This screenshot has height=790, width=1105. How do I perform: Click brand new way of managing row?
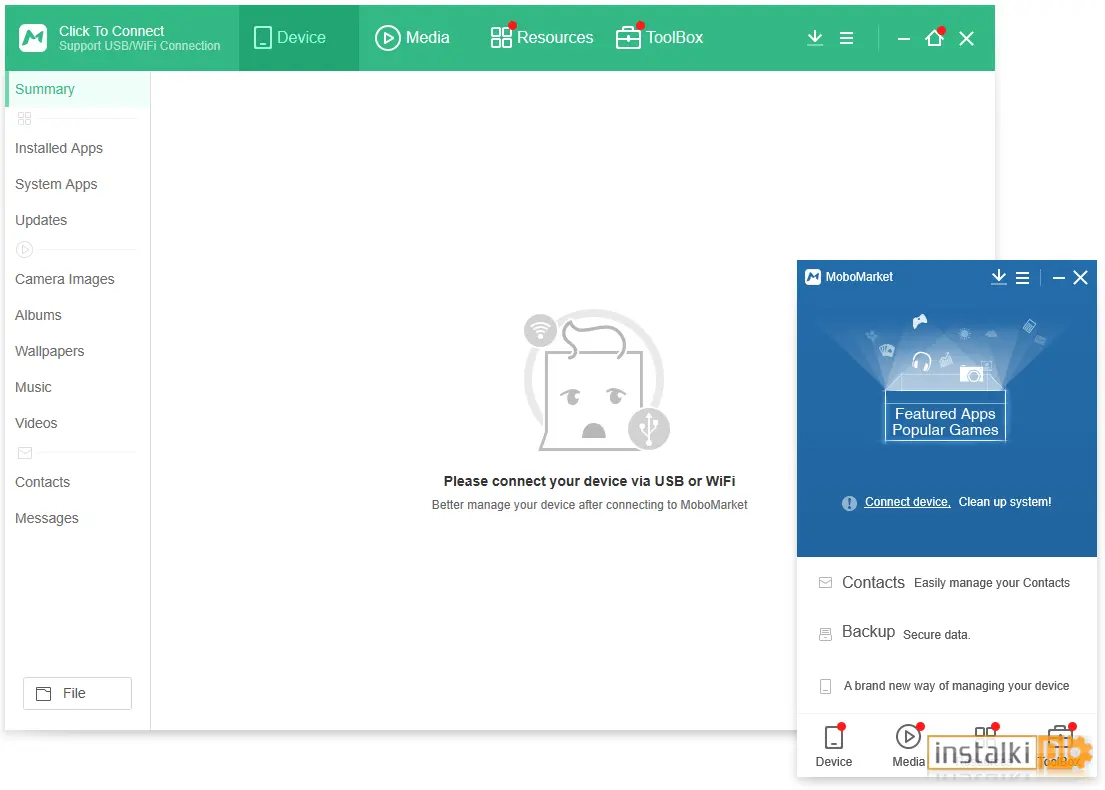pyautogui.click(x=946, y=686)
